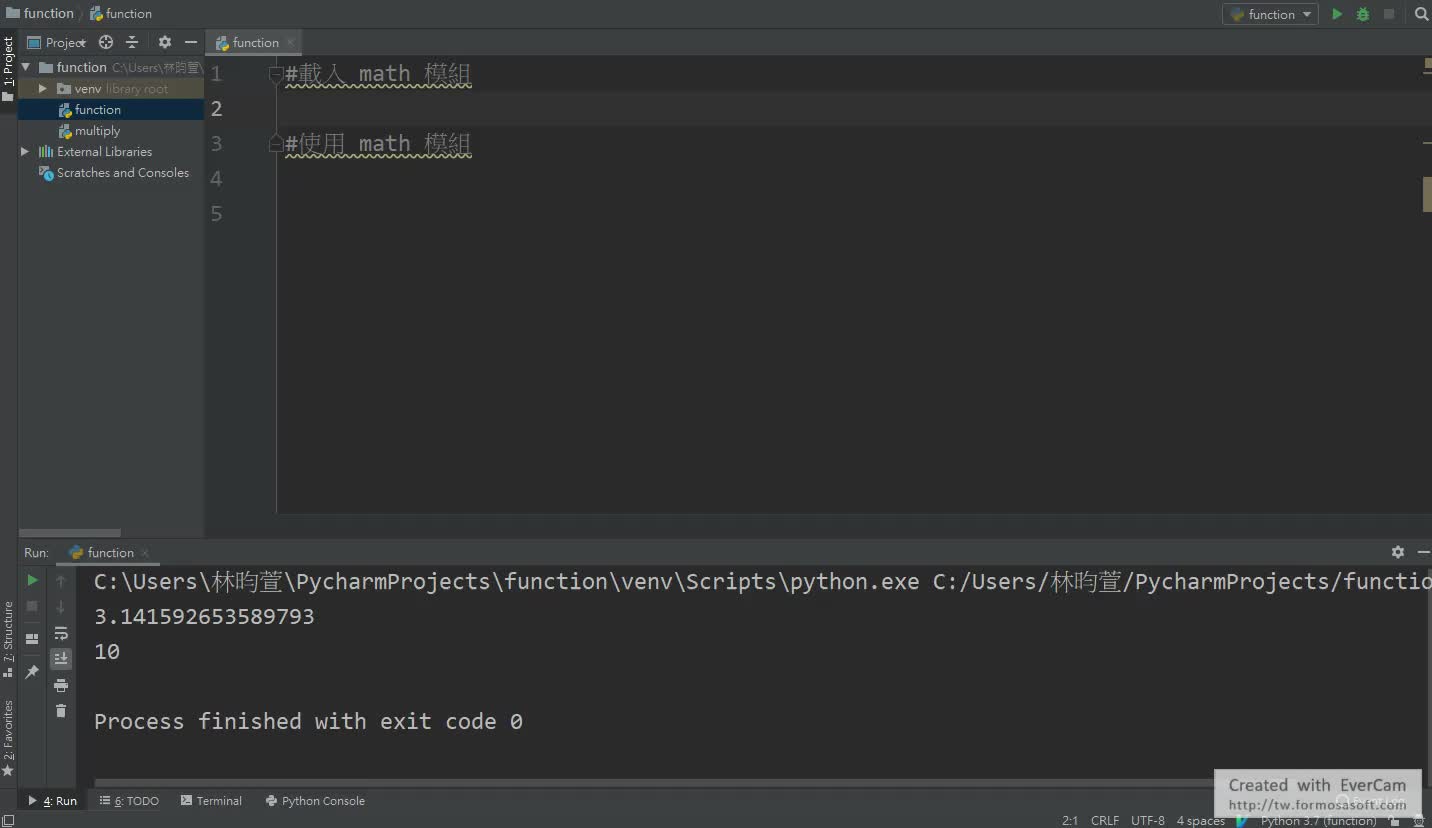Run the function configuration from the top toolbar
Image resolution: width=1432 pixels, height=828 pixels.
coord(1337,14)
